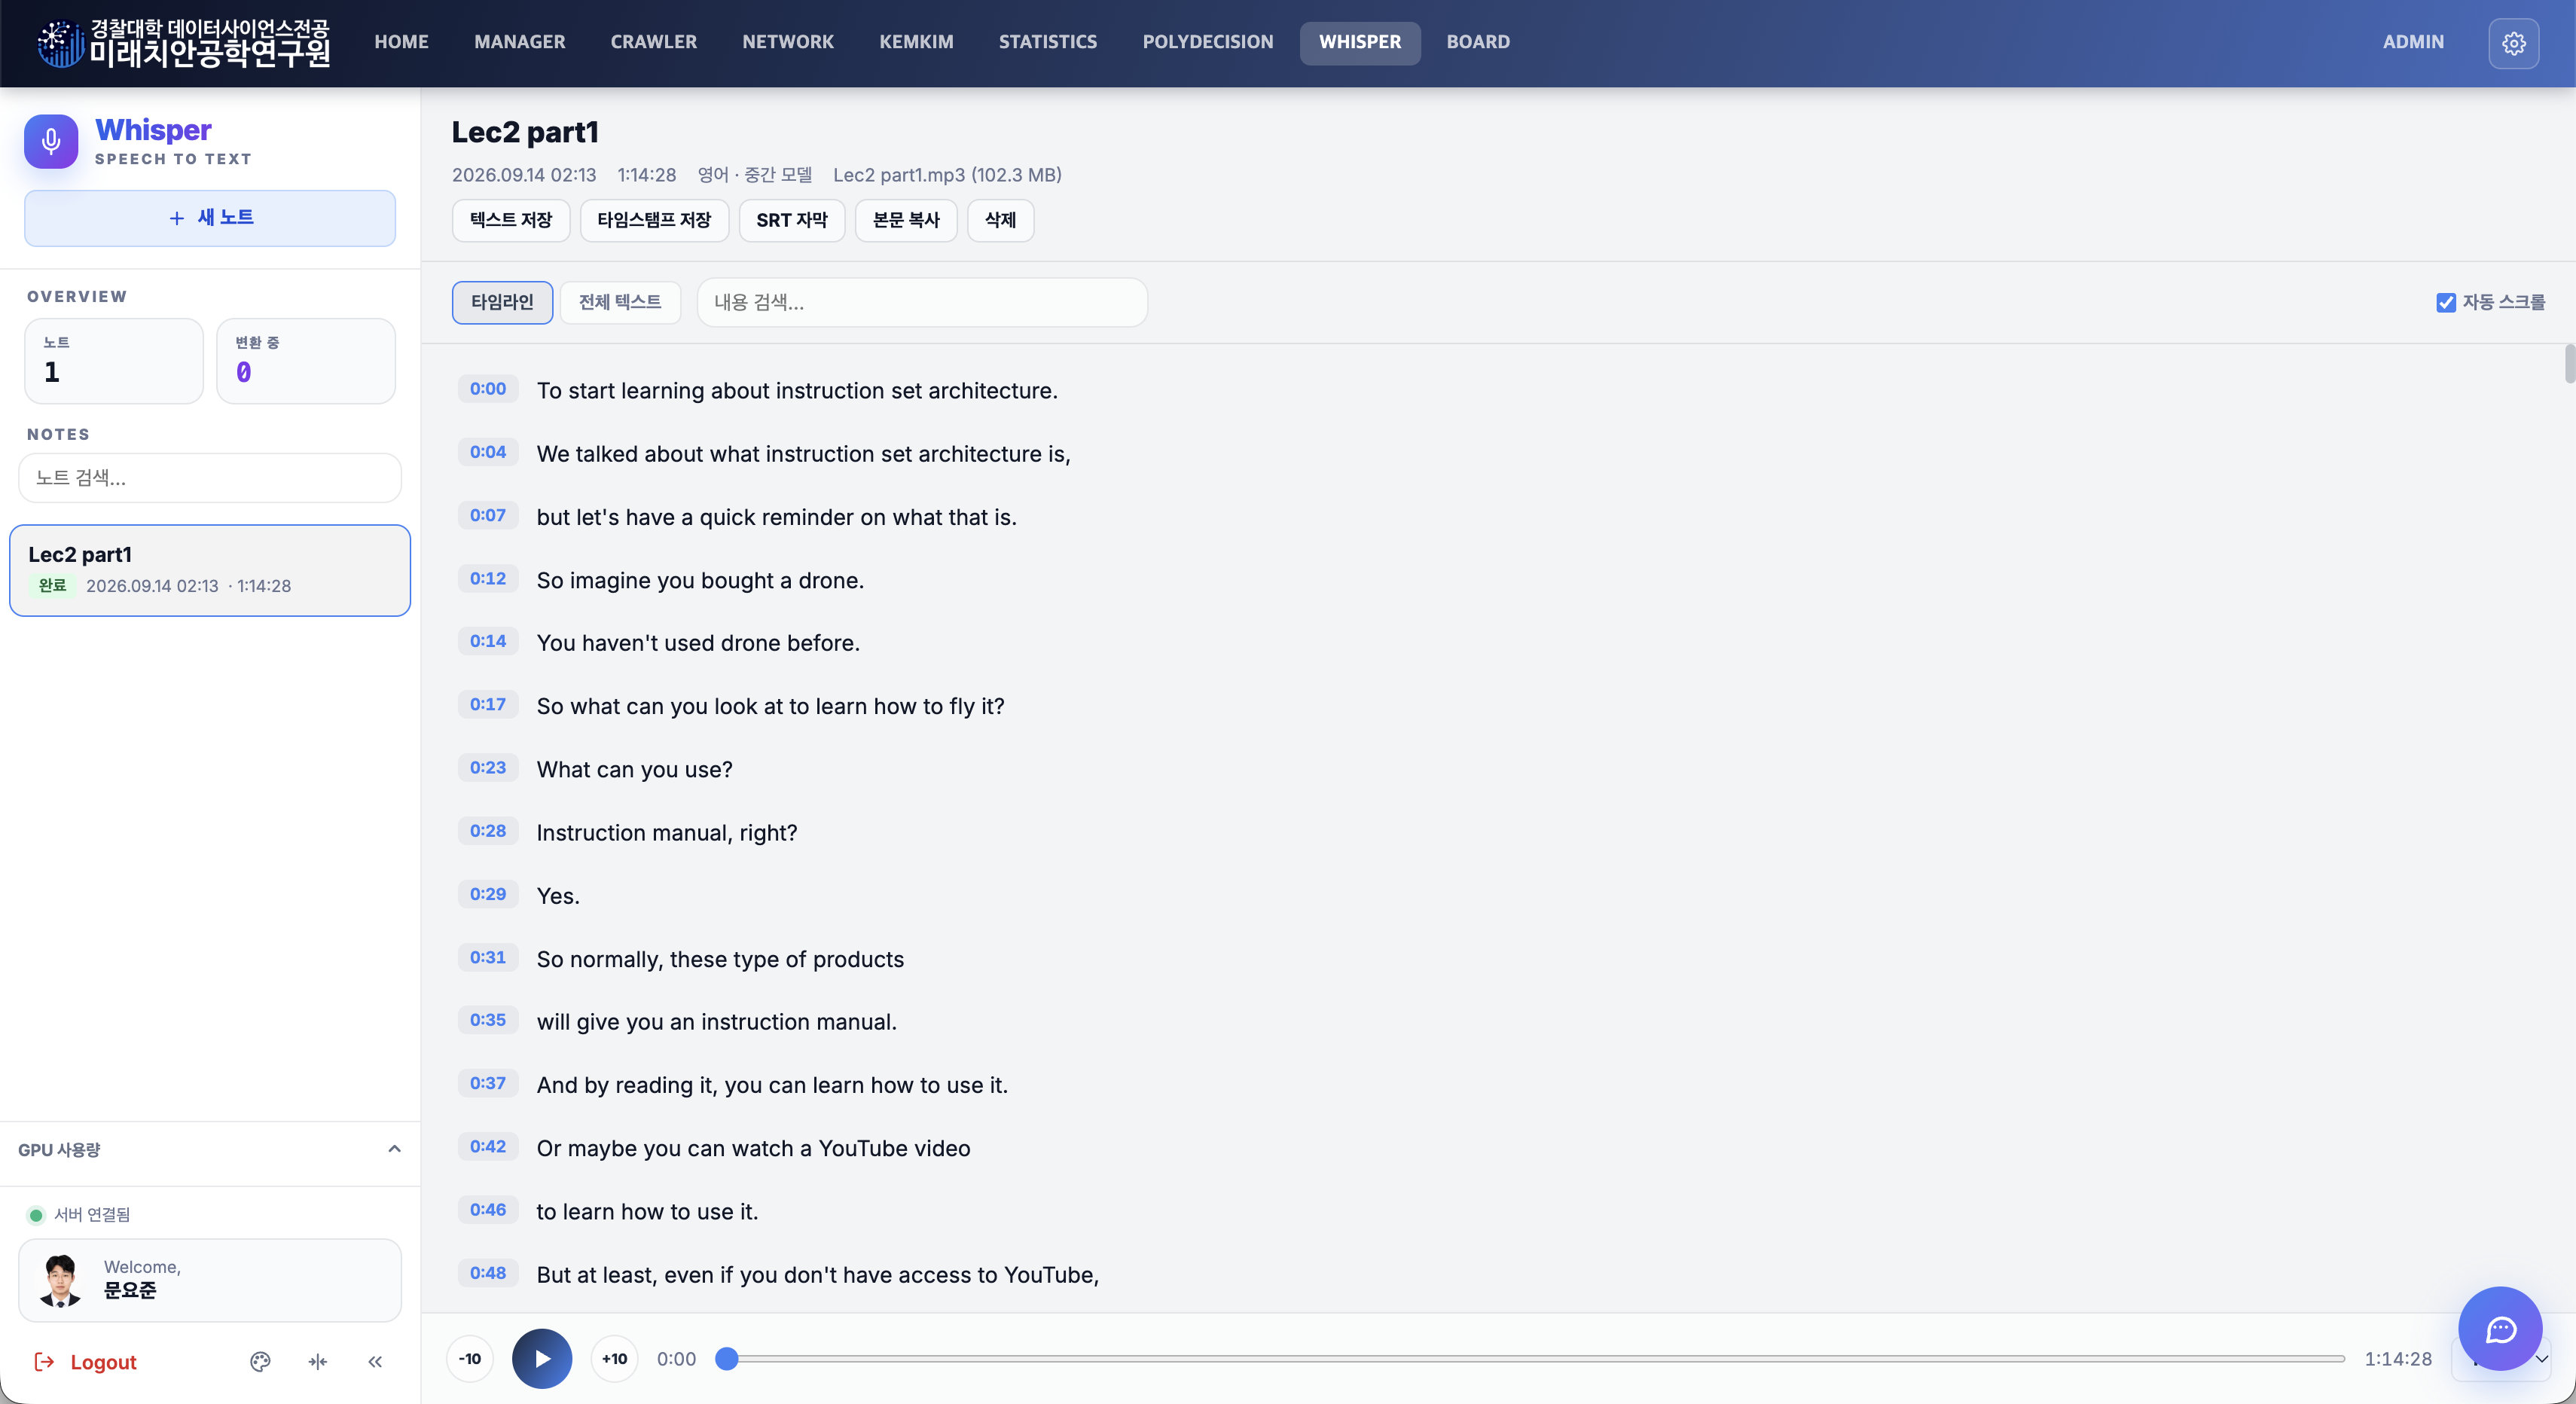Click the 텍스트 저장 button
The width and height of the screenshot is (2576, 1404).
pos(511,220)
